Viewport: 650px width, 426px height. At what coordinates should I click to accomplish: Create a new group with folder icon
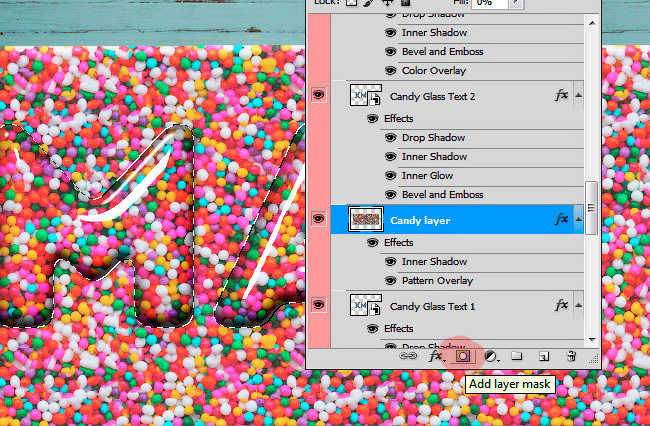point(517,356)
